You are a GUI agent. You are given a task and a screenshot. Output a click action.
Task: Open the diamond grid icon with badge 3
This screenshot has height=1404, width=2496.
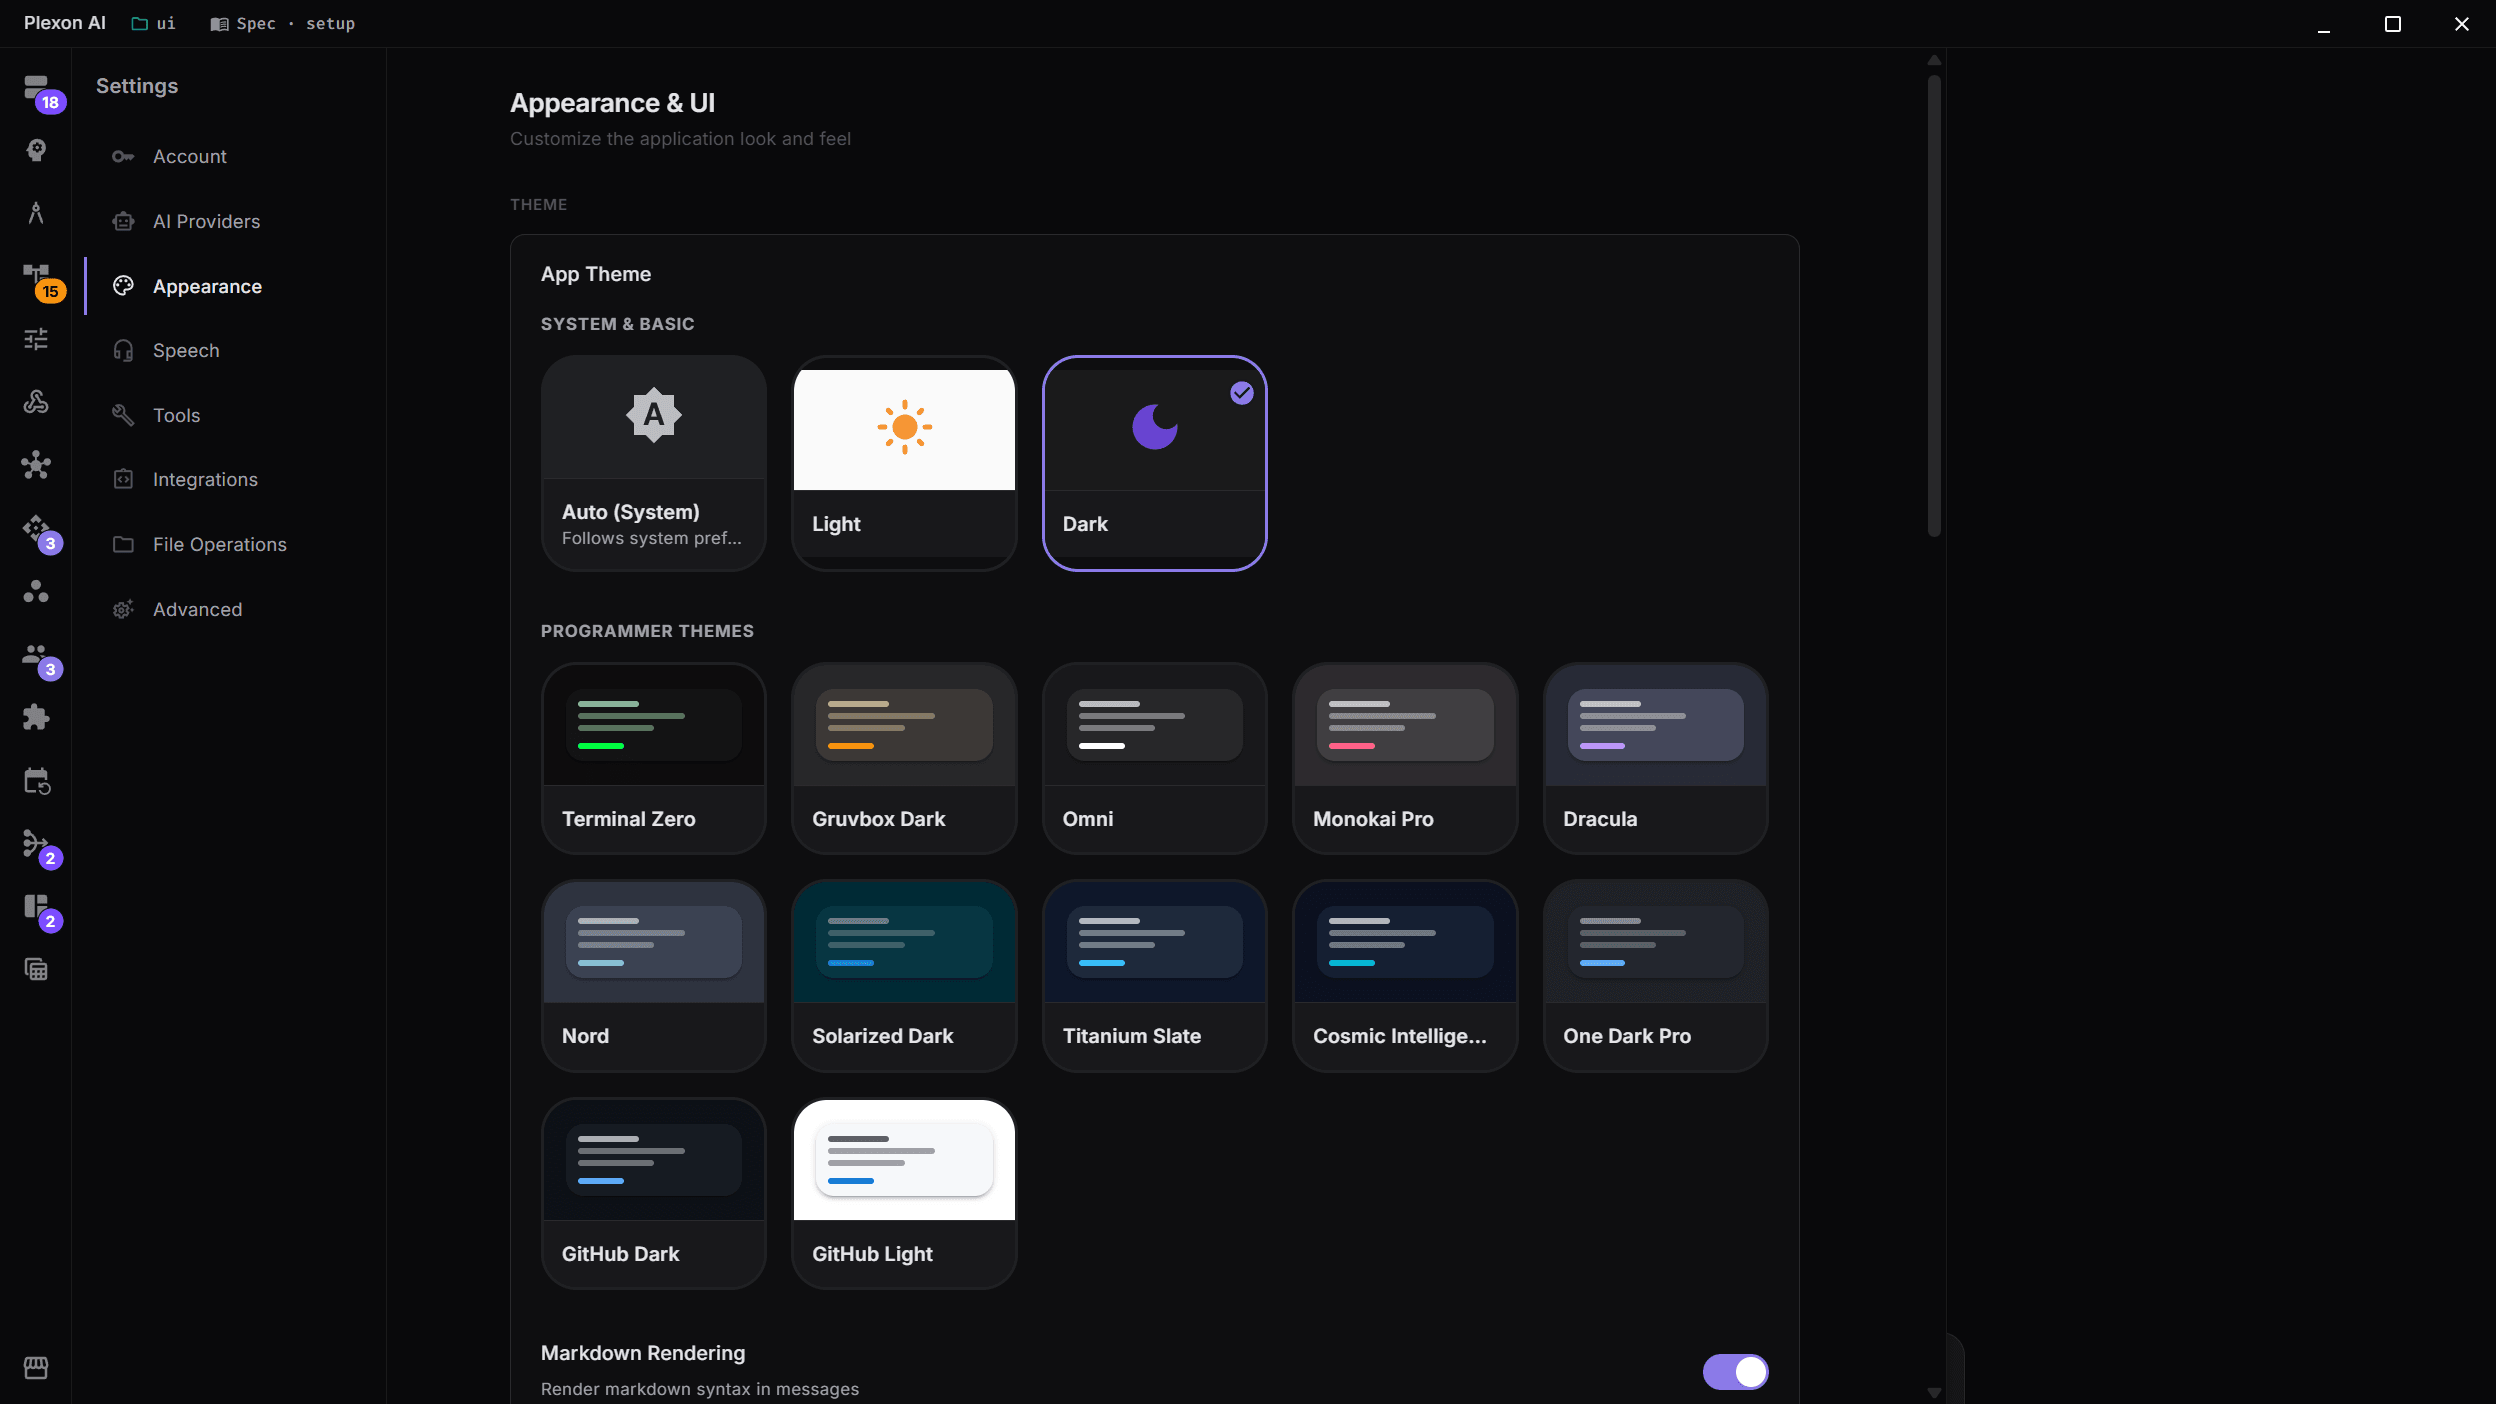tap(37, 528)
